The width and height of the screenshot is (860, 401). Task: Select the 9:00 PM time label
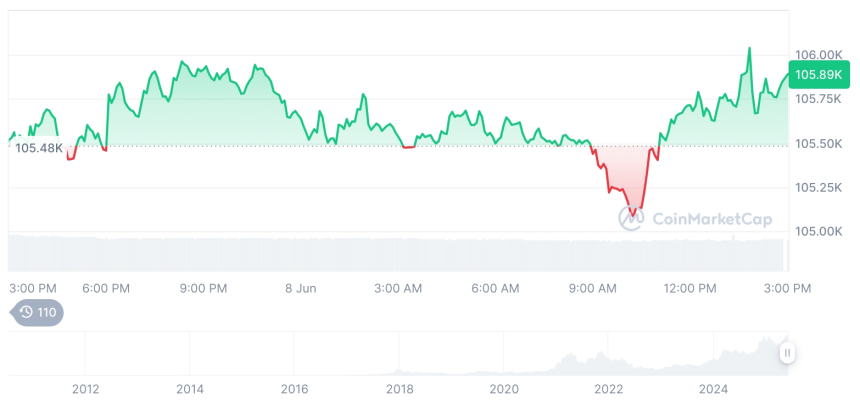click(204, 288)
